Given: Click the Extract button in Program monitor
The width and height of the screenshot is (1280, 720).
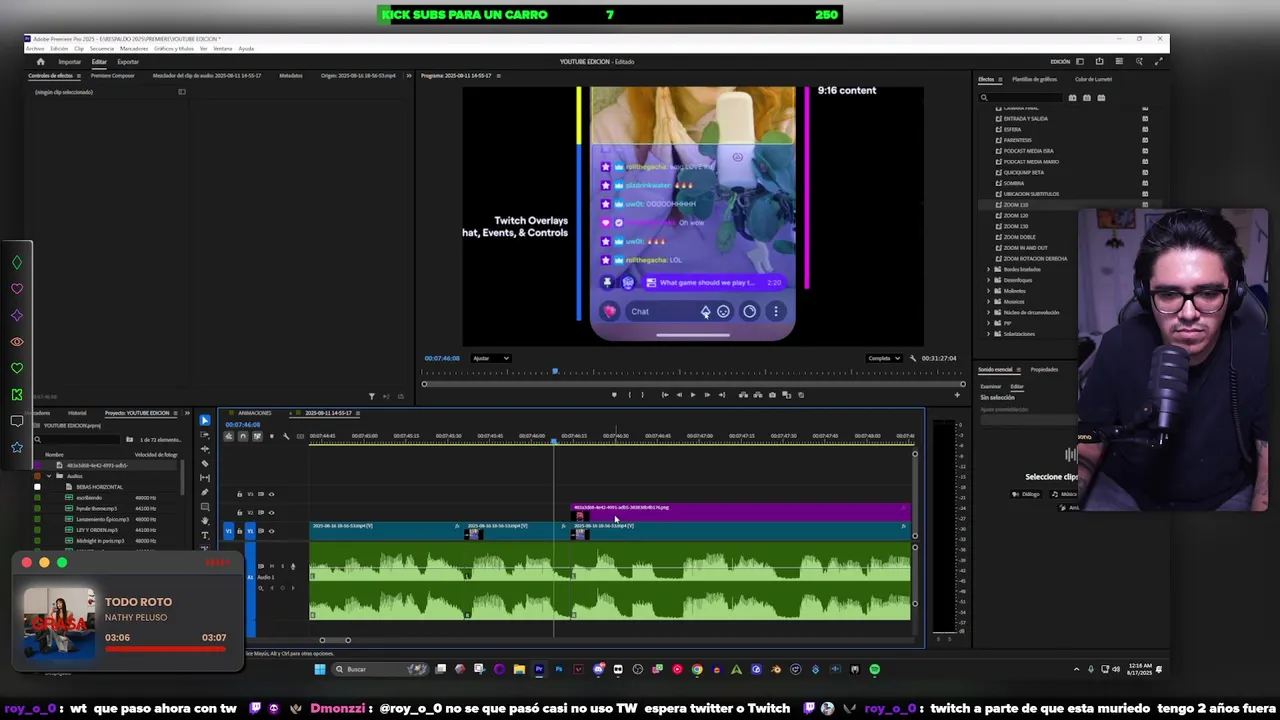Looking at the screenshot, I should click(758, 395).
